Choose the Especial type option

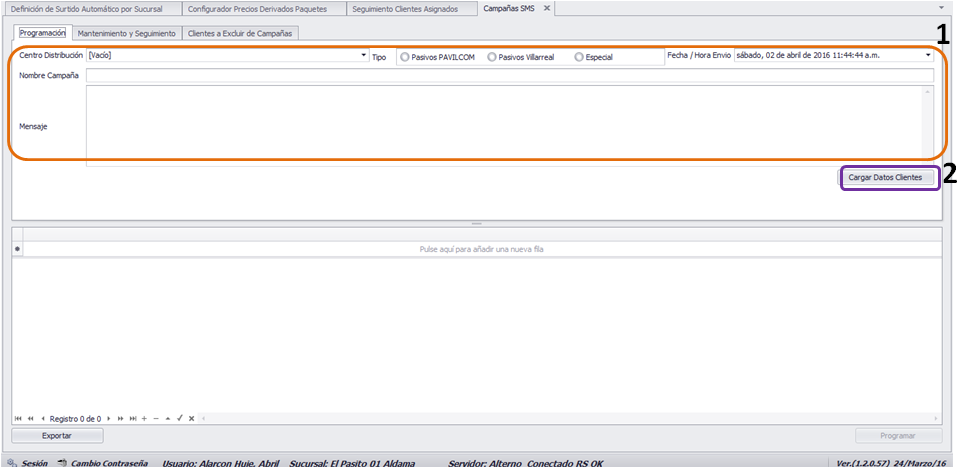pos(579,57)
